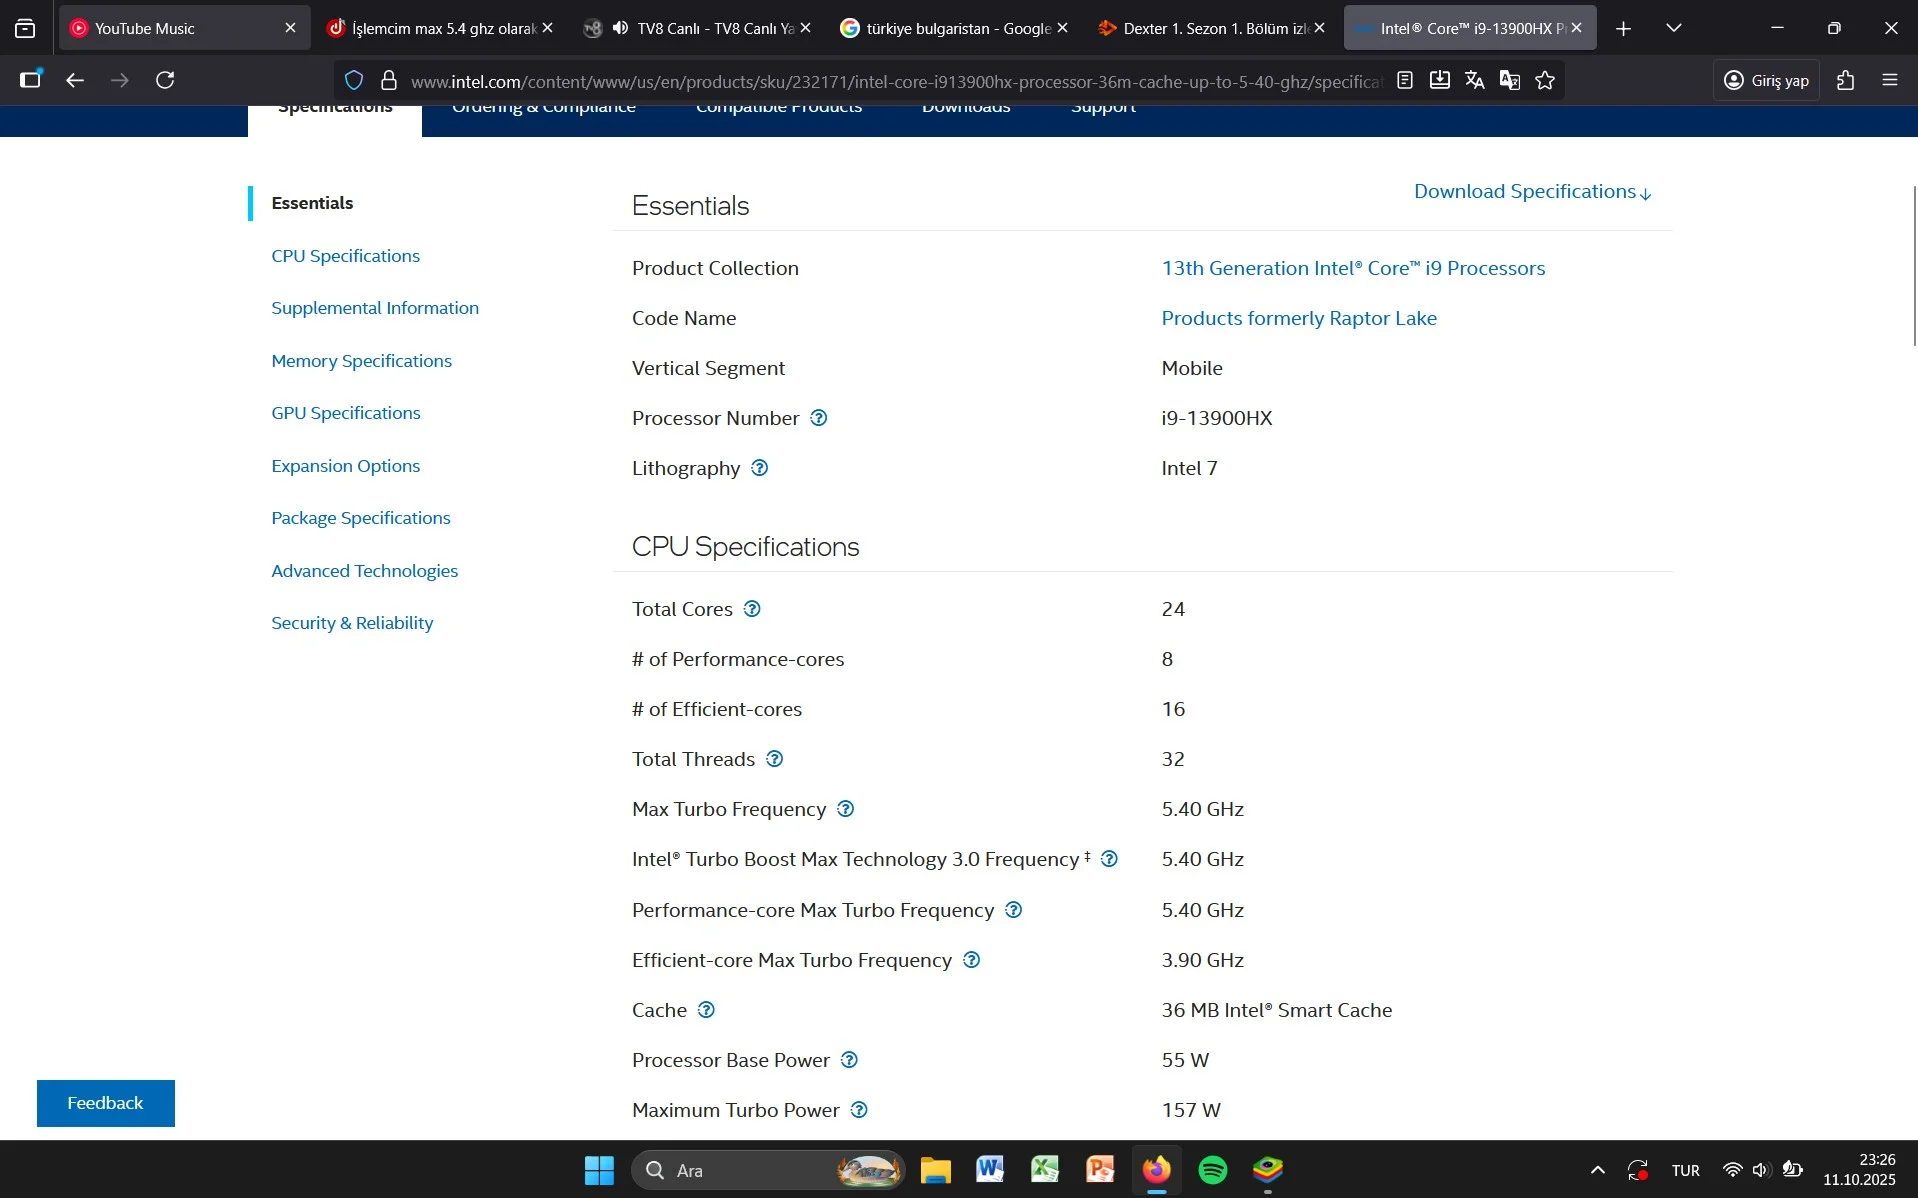
Task: Open the extensions puzzle icon
Action: point(1846,80)
